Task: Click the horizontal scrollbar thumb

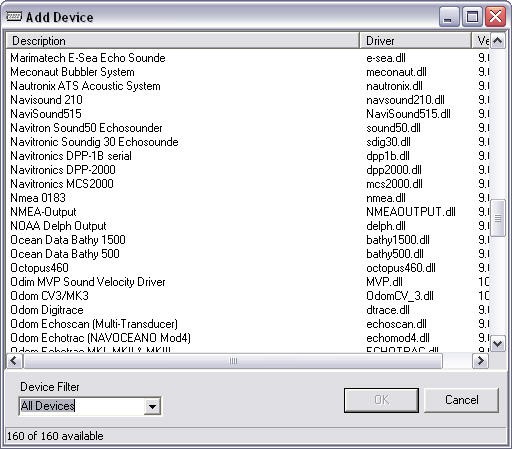Action: (233, 361)
